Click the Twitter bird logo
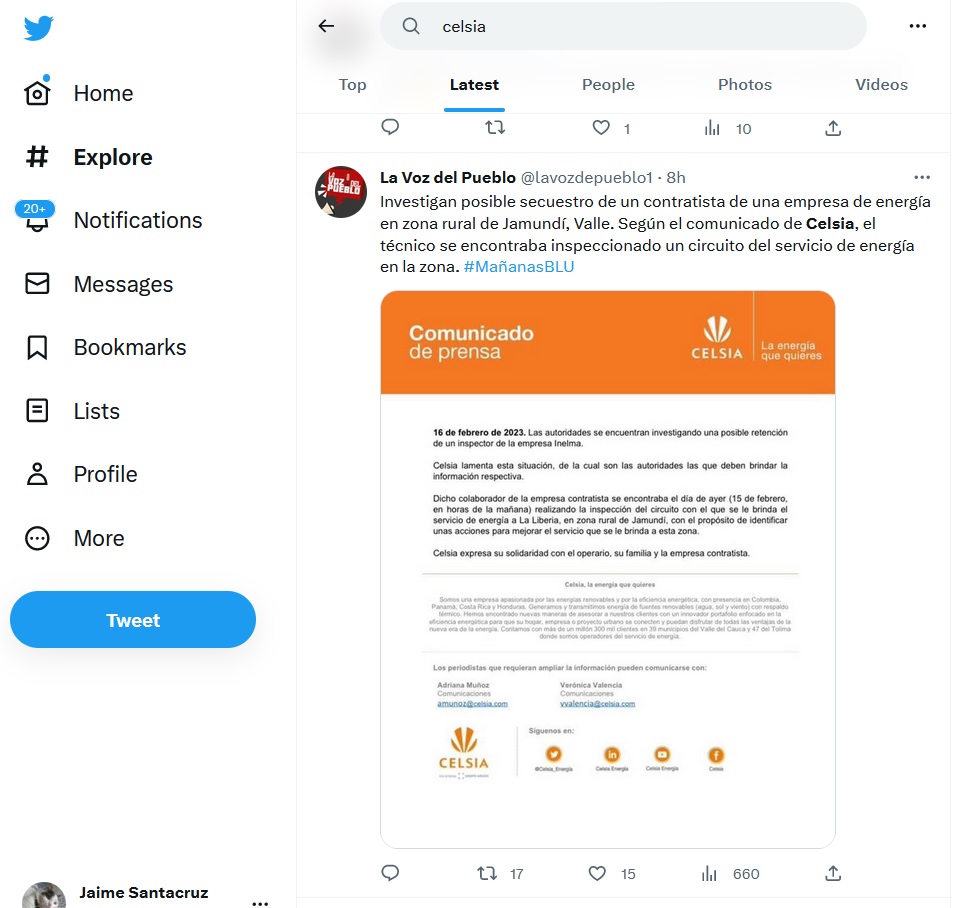The width and height of the screenshot is (972, 908). click(38, 28)
